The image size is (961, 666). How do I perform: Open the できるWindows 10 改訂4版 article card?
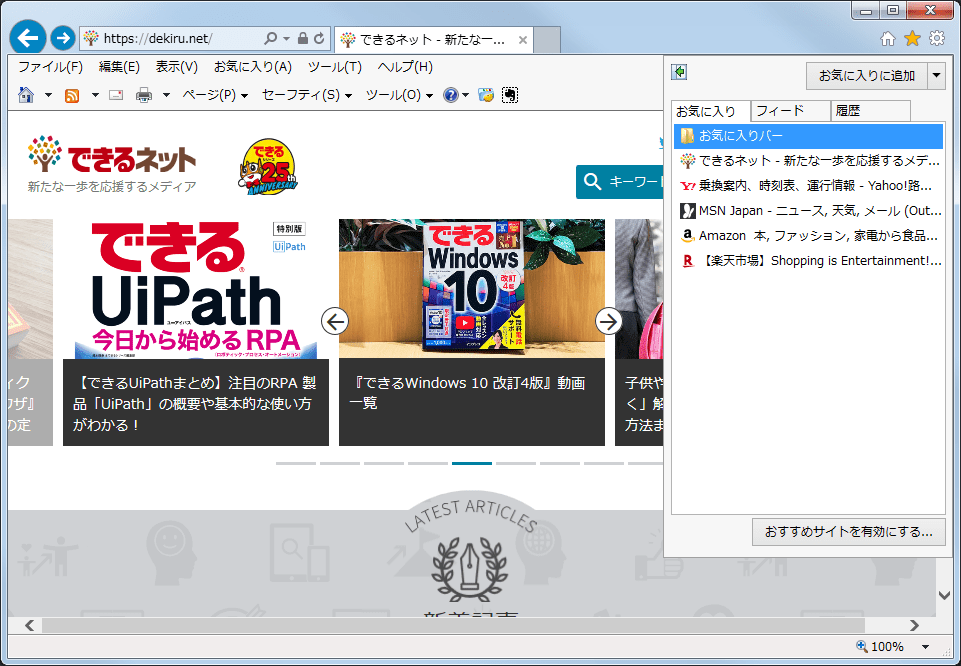click(471, 332)
